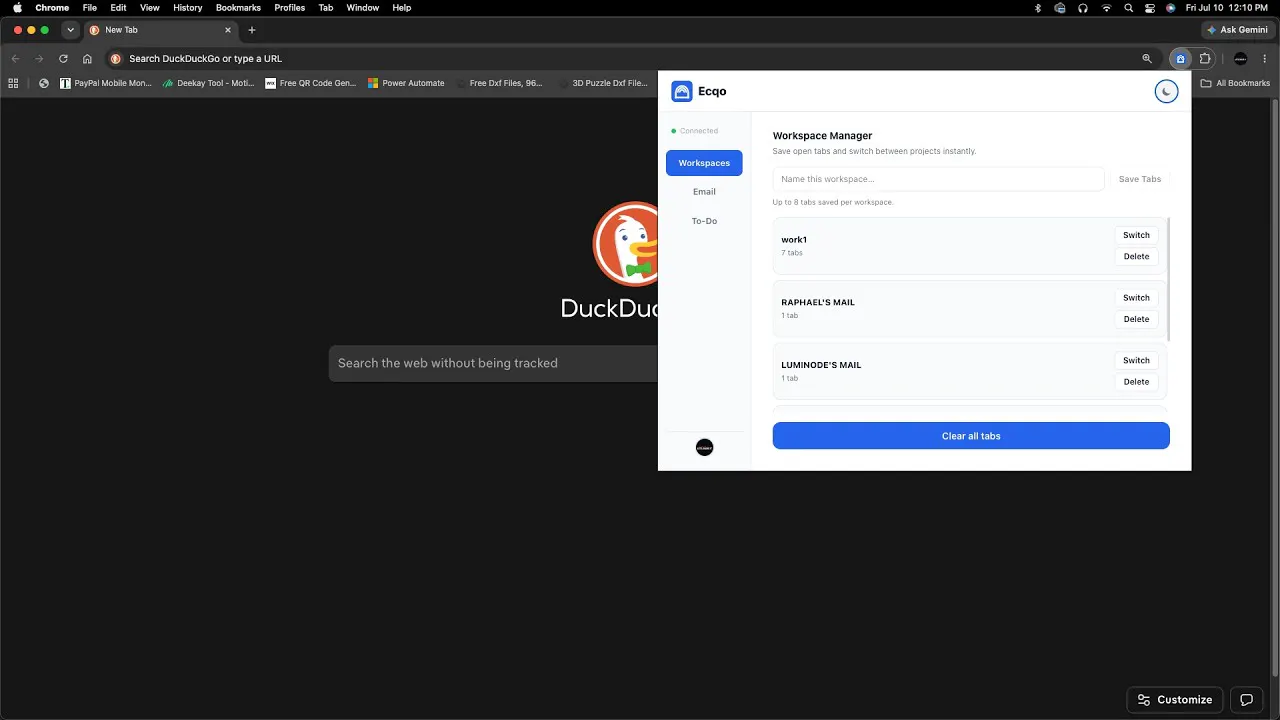This screenshot has height=720, width=1280.
Task: Open Chrome profile avatar in toolbar
Action: pos(1241,58)
